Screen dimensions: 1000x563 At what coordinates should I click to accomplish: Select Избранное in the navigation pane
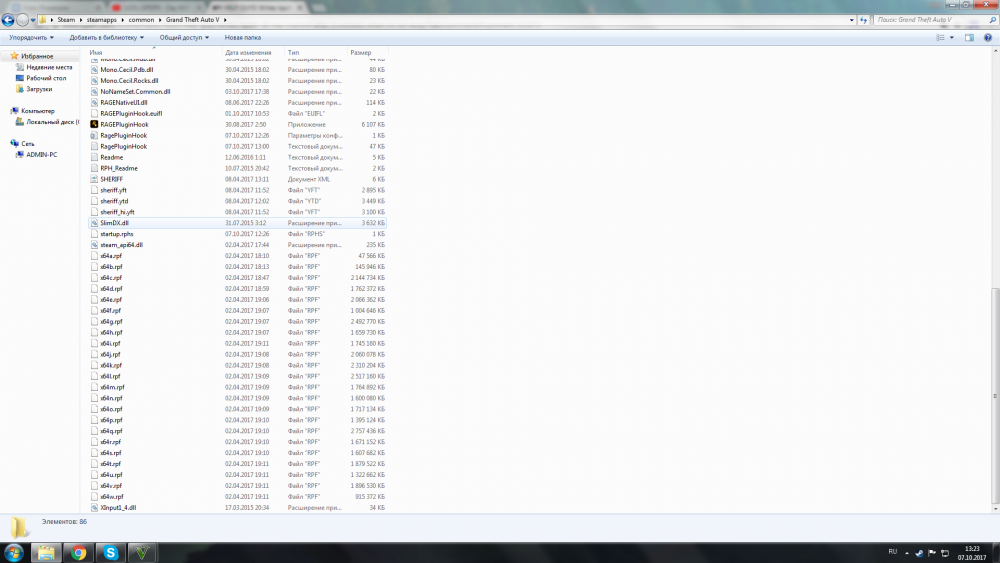point(37,56)
